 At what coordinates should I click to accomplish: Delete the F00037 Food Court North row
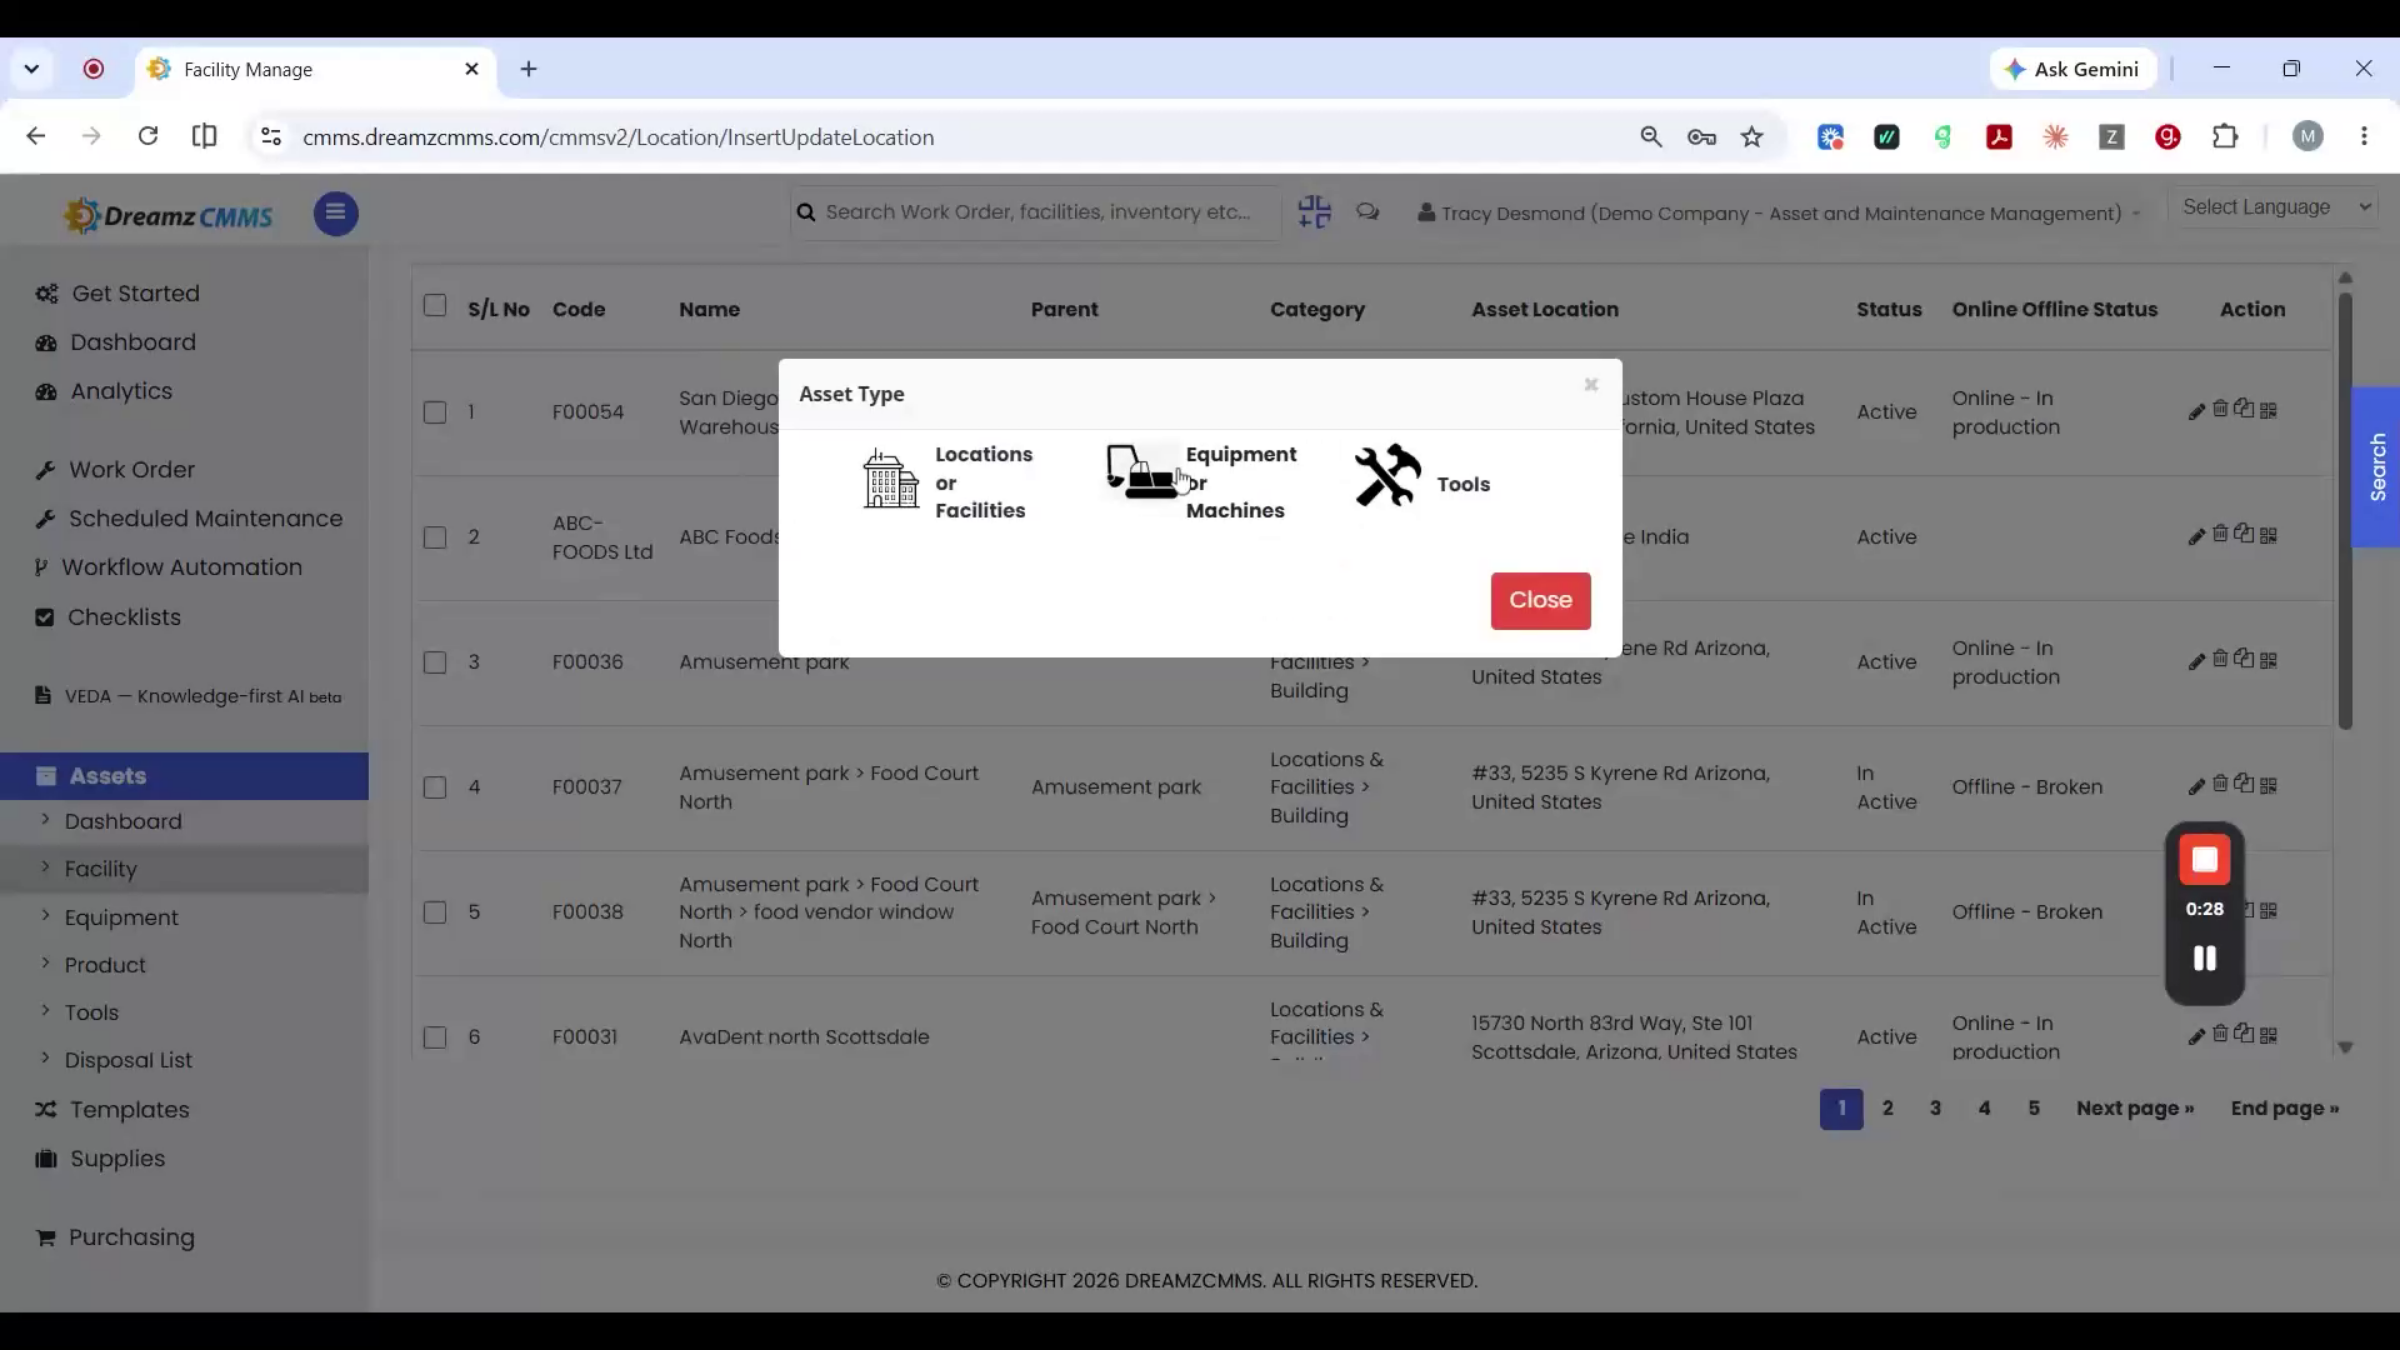2220,784
